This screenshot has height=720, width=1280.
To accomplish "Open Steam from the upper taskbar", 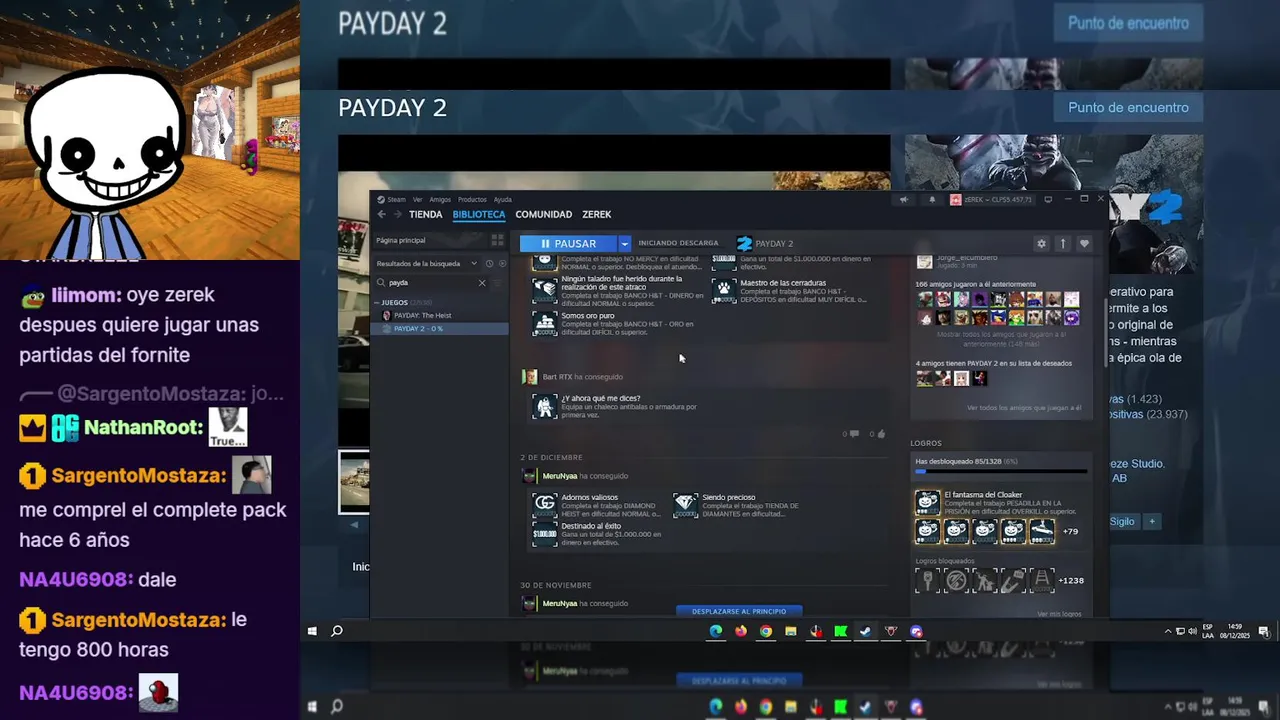I will tap(866, 631).
